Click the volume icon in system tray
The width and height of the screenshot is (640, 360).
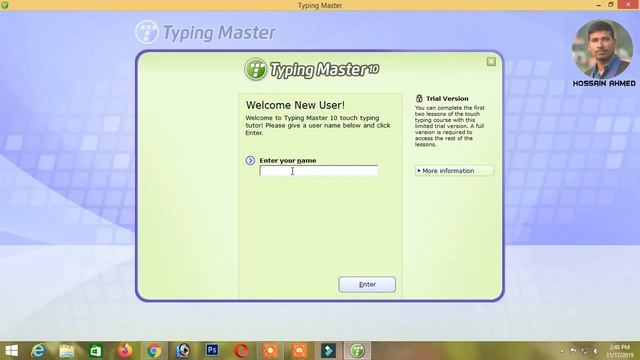pos(596,351)
